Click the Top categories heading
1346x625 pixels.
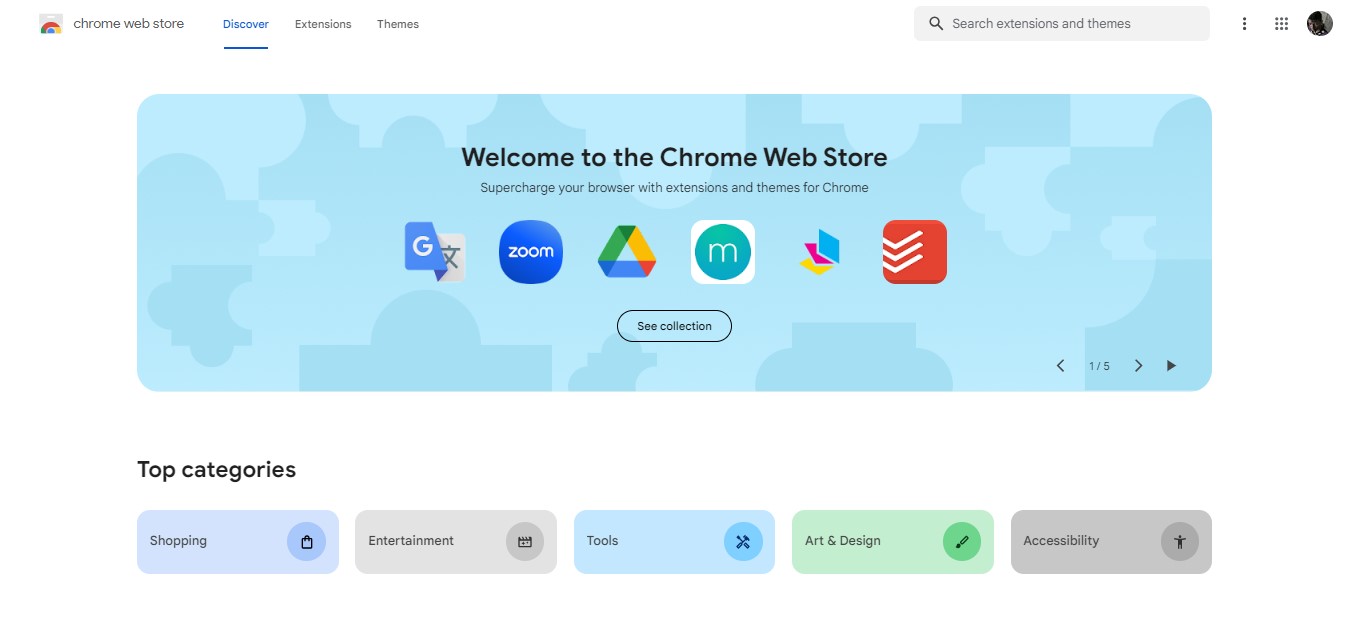216,470
